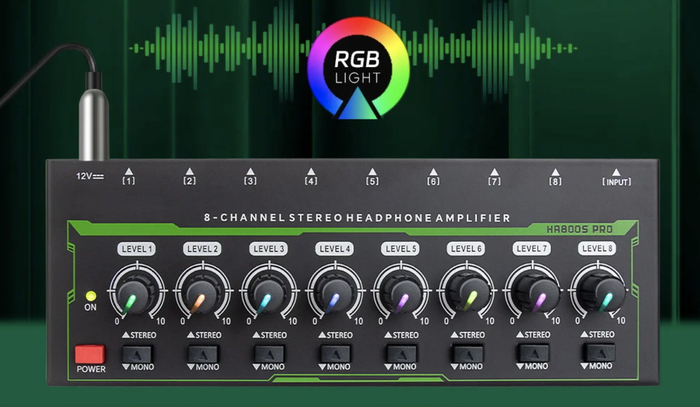Toggle the channel 3 STEREO/MONO switch

tap(268, 352)
